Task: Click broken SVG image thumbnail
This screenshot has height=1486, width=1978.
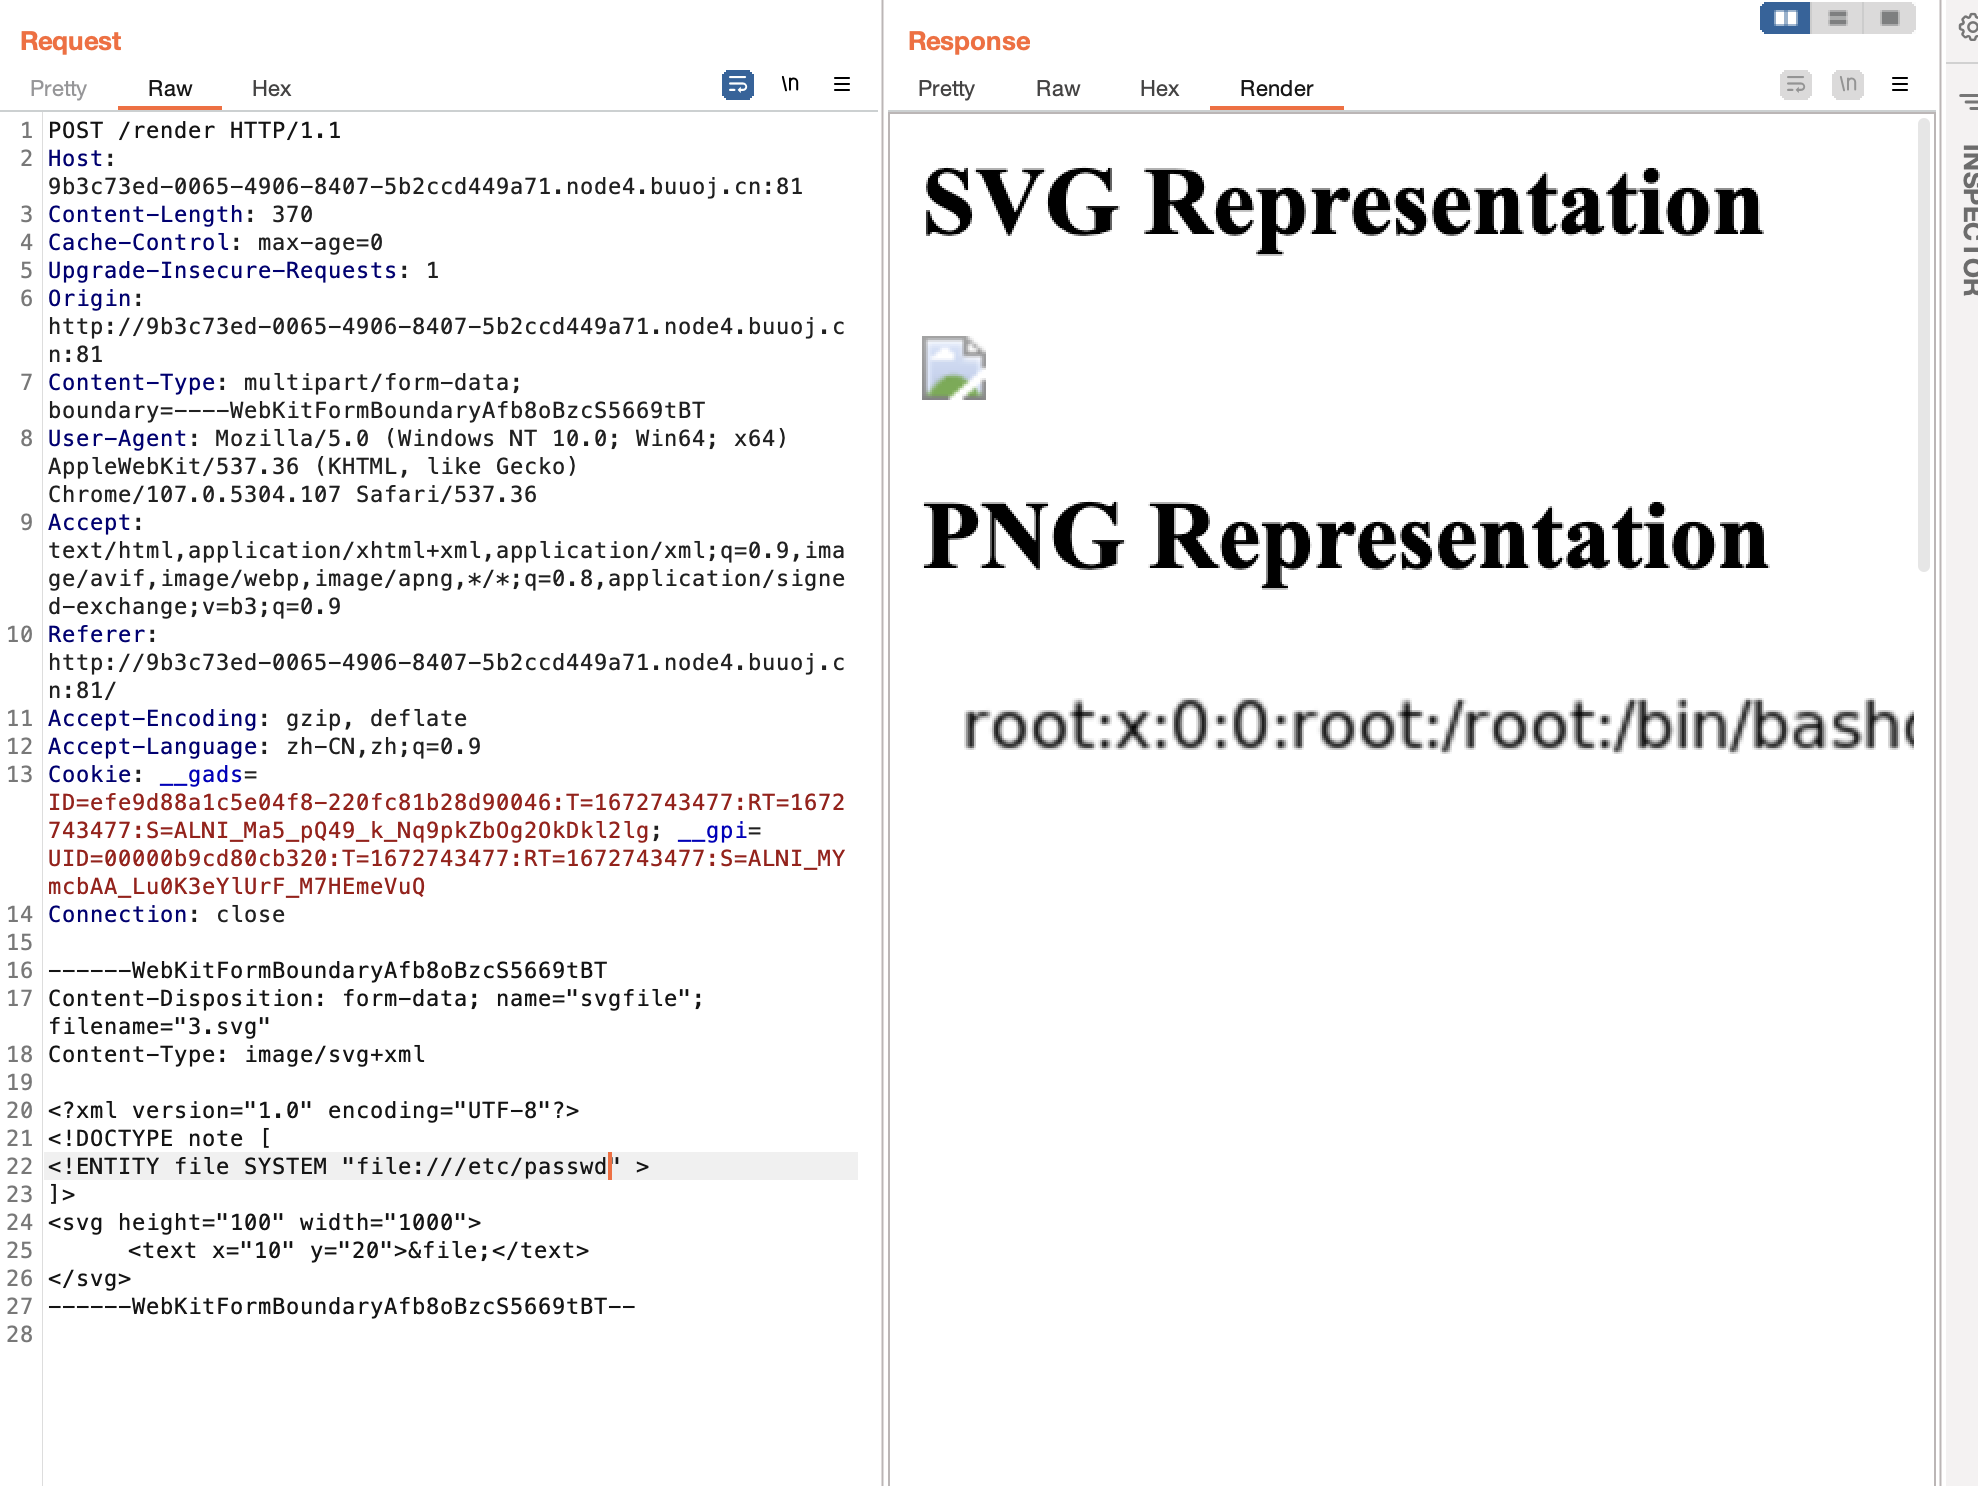Action: 954,368
